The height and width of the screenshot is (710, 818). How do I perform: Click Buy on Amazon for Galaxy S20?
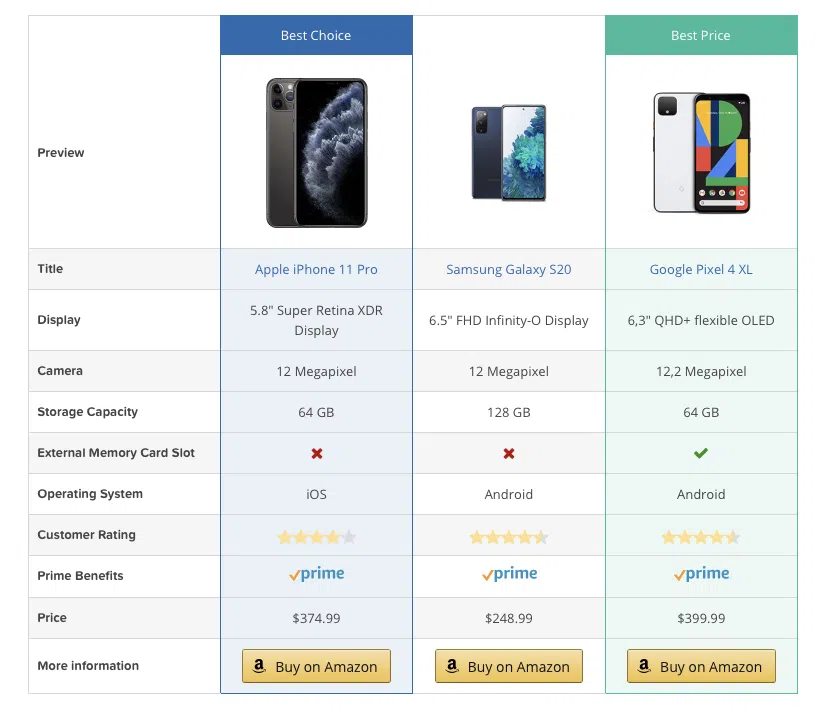(x=509, y=666)
